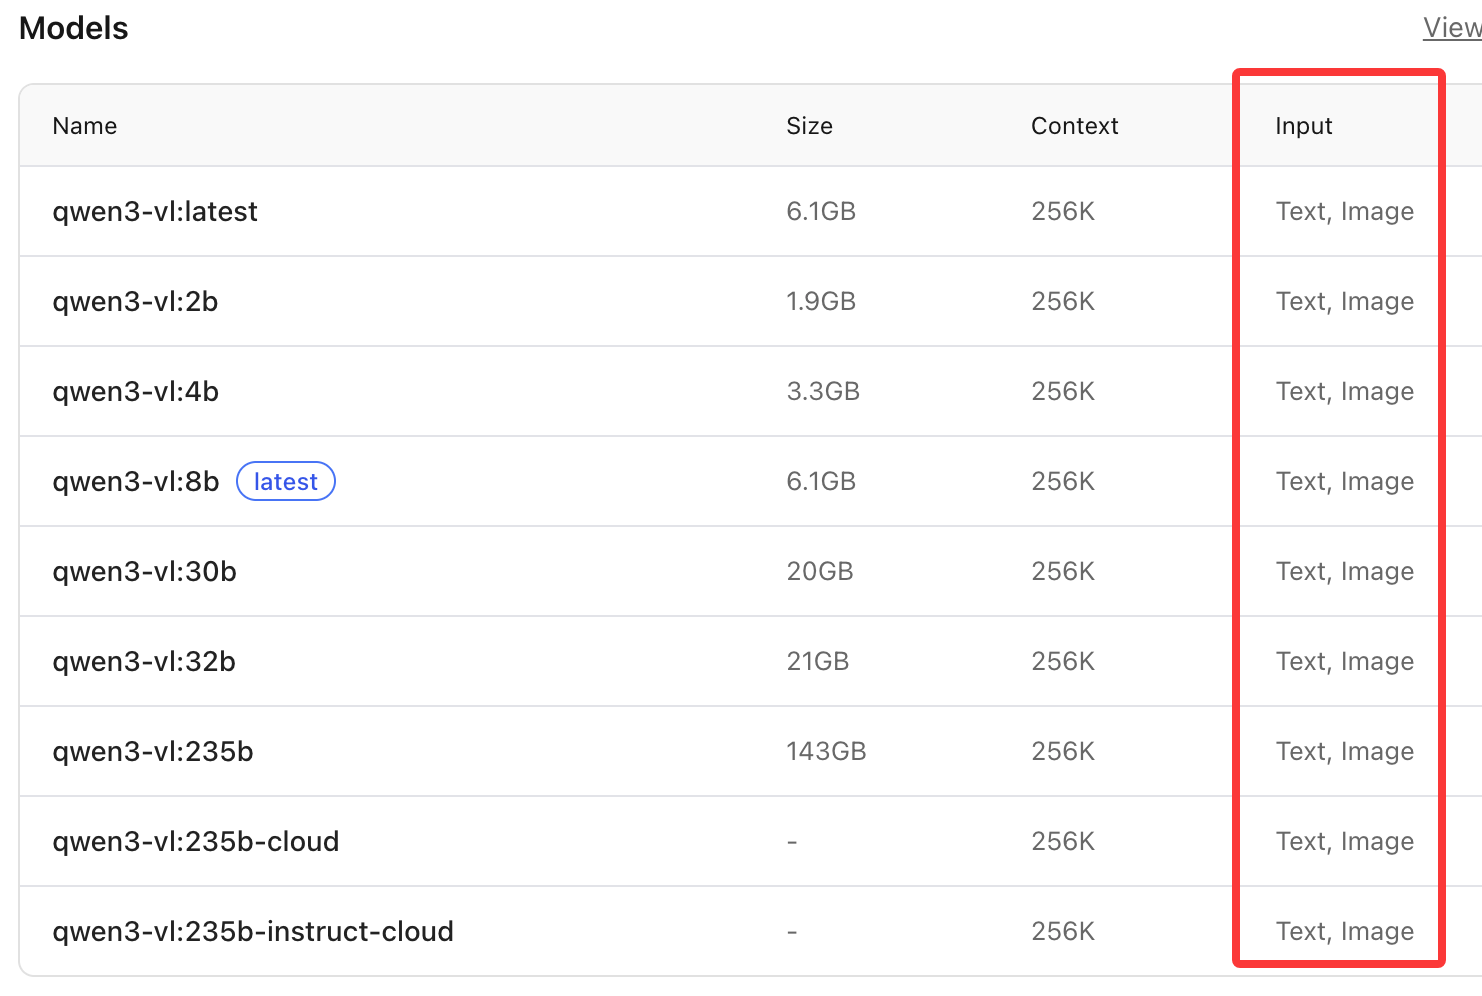Click the 143GB size value
Viewport: 1482px width, 996px height.
click(826, 752)
